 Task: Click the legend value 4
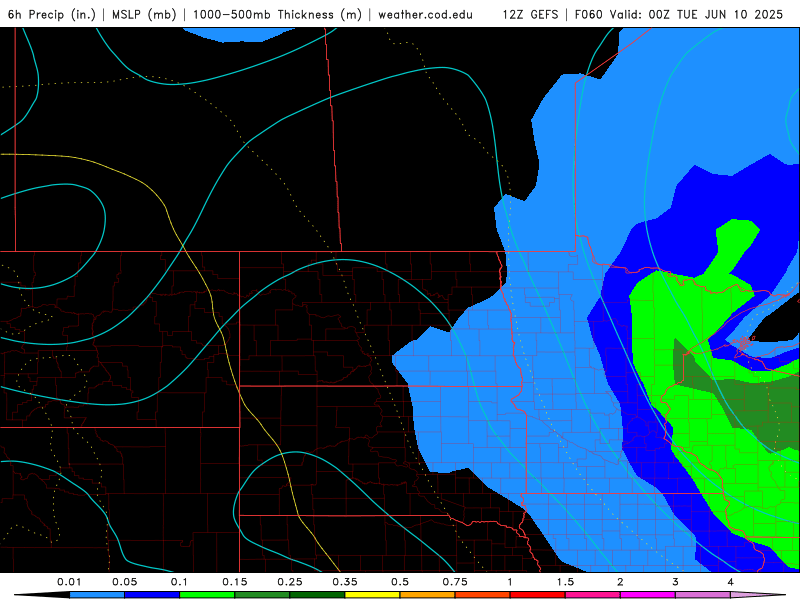731,582
